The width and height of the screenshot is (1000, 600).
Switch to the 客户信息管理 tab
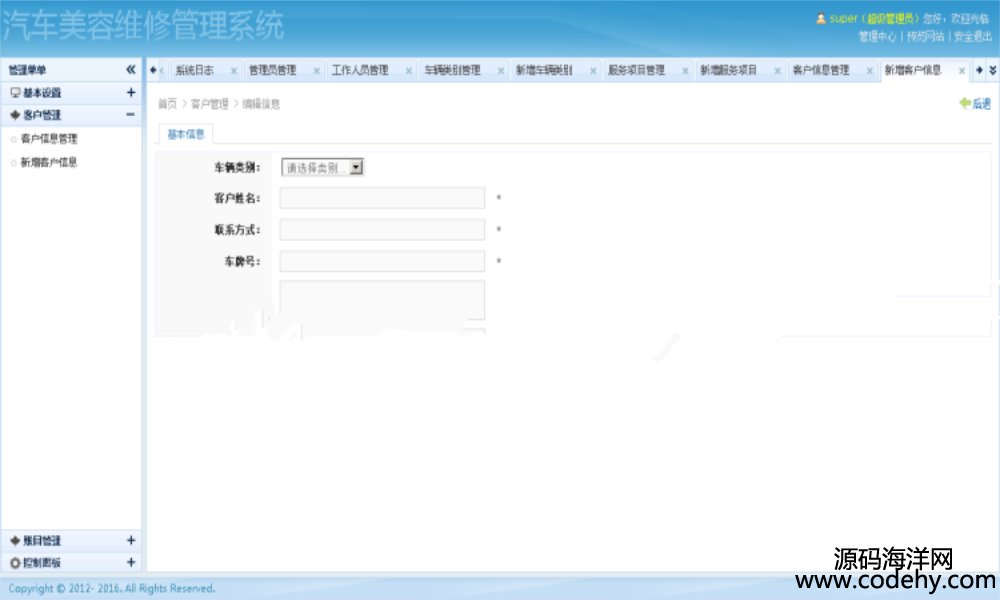point(820,71)
